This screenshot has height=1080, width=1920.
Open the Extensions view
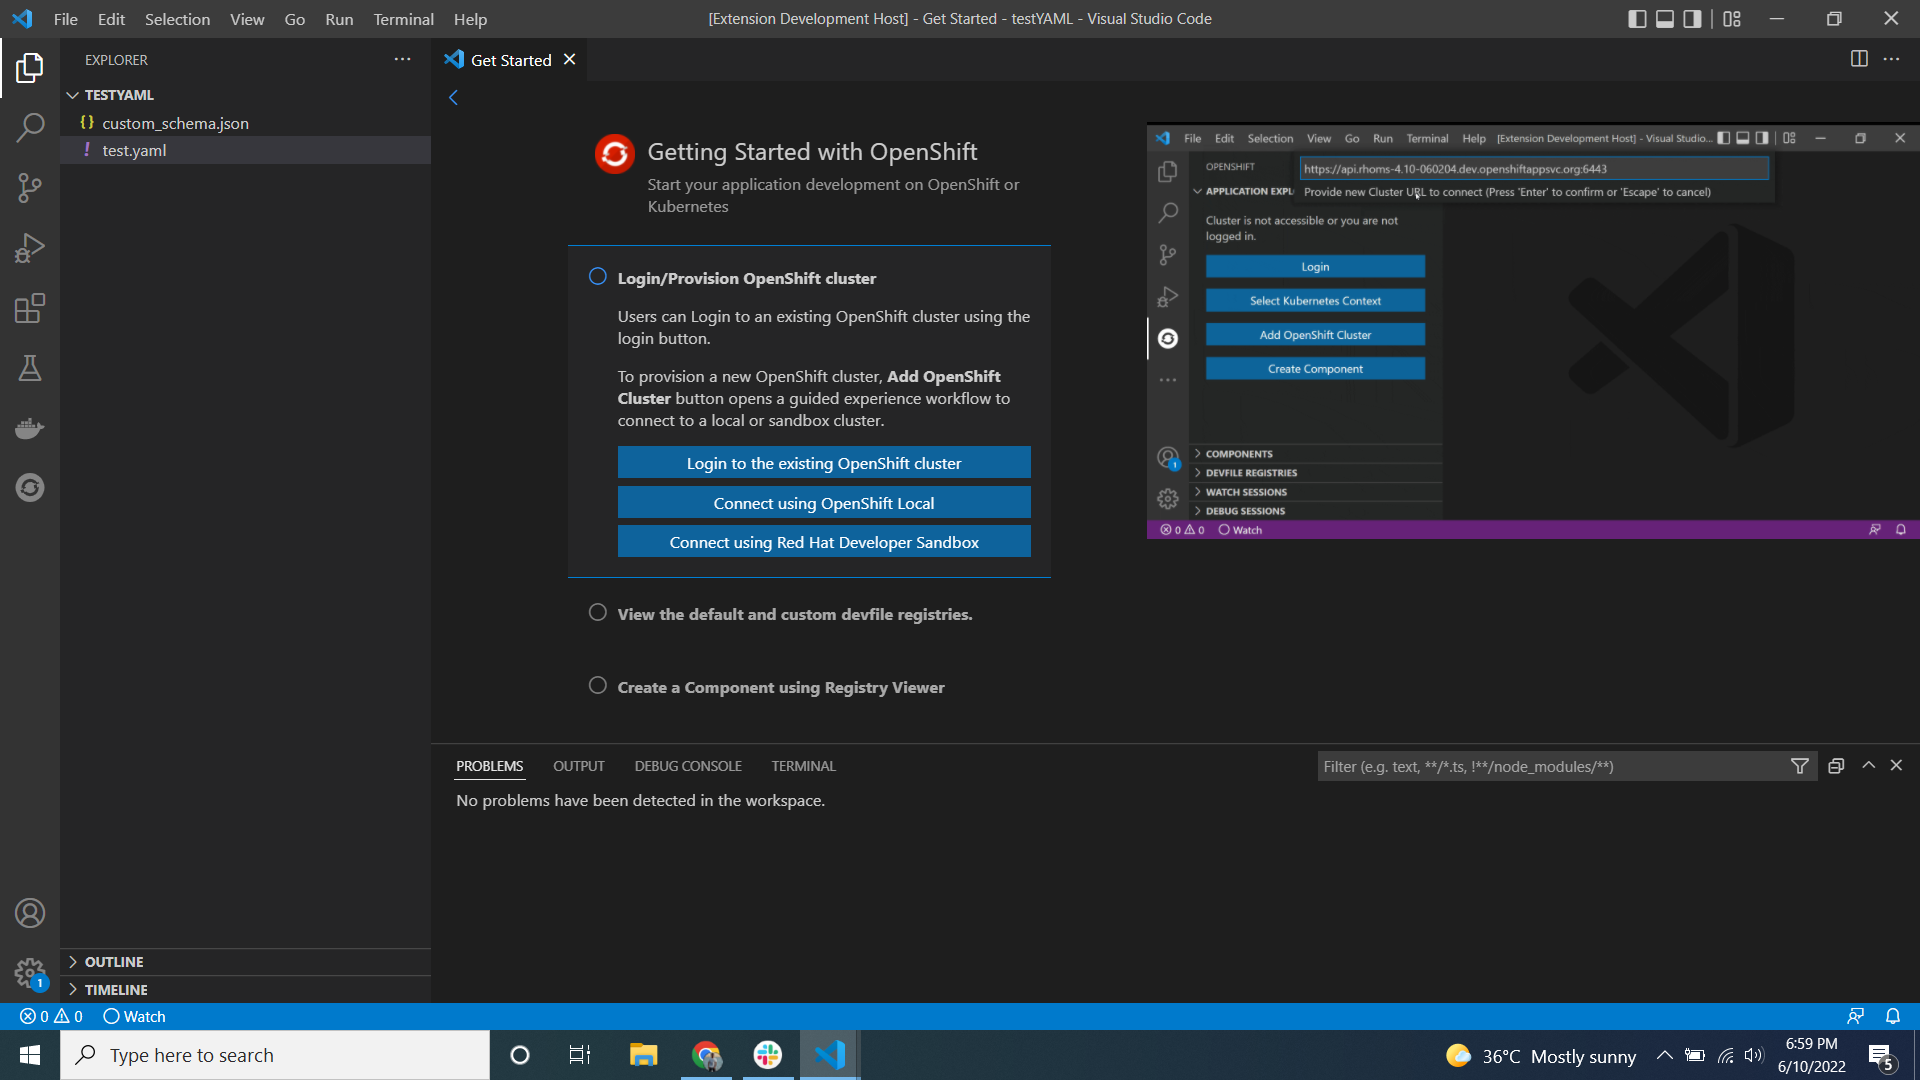point(30,308)
